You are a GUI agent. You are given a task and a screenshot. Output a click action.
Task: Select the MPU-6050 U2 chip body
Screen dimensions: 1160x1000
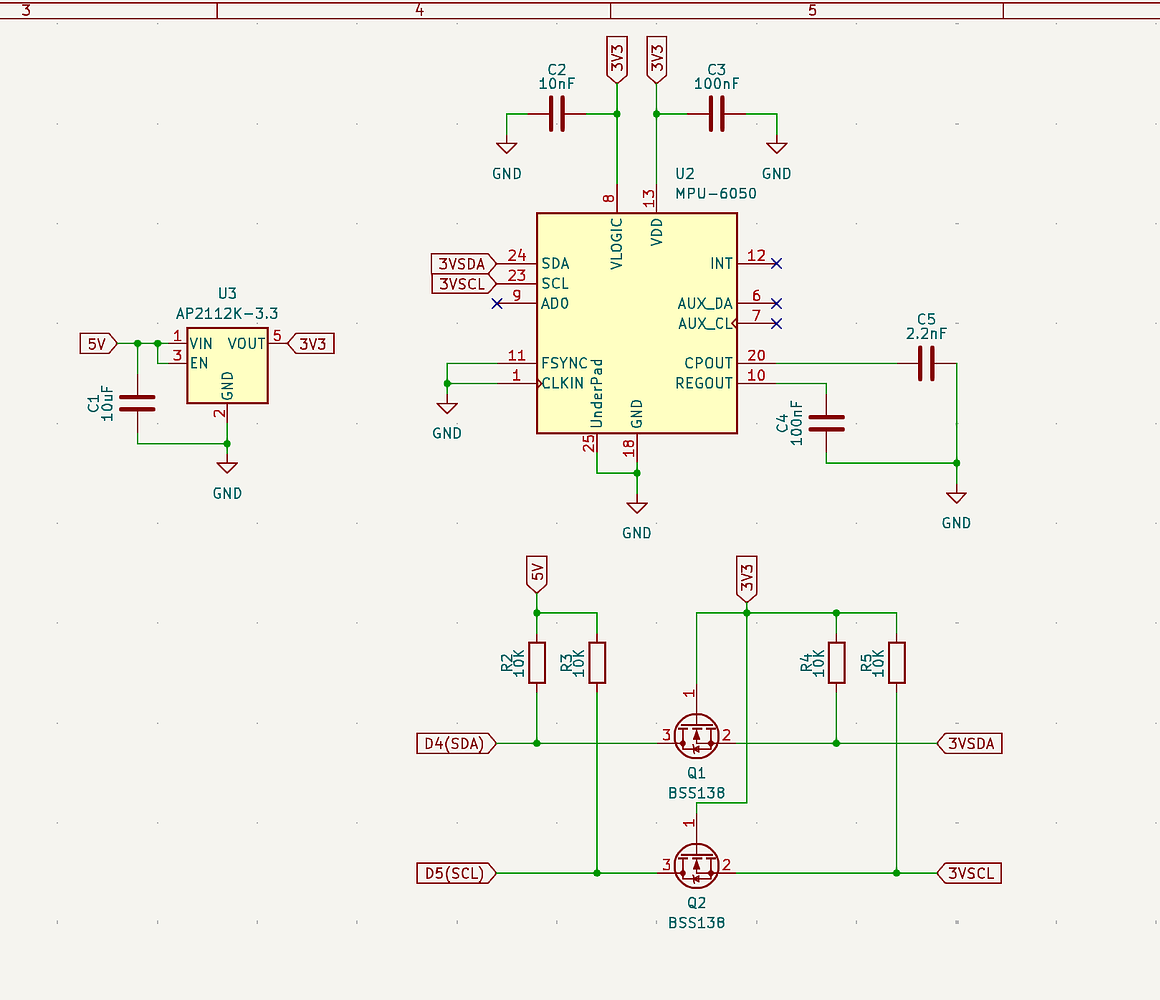pyautogui.click(x=636, y=323)
